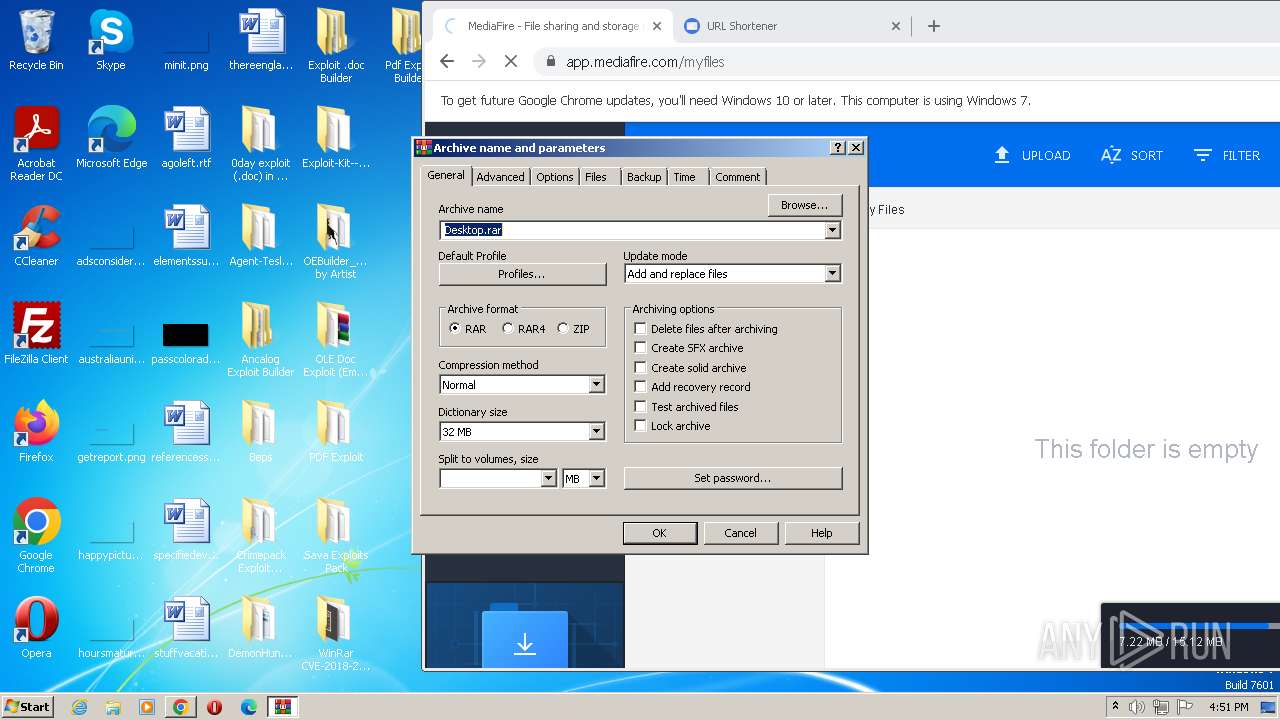Enable Create SFX archive
This screenshot has width=1280, height=720.
641,348
